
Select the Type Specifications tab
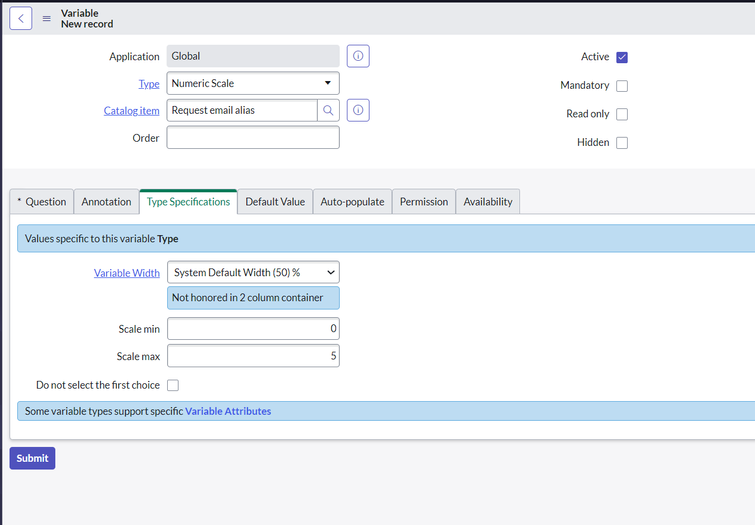click(188, 202)
